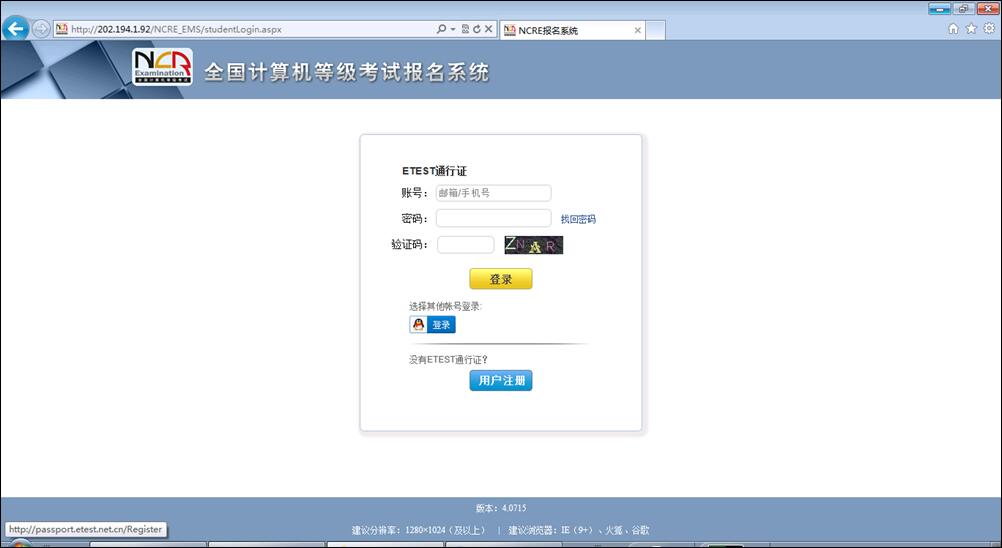Click the yellow 登录 button
Viewport: 1002px width, 548px height.
(x=501, y=279)
